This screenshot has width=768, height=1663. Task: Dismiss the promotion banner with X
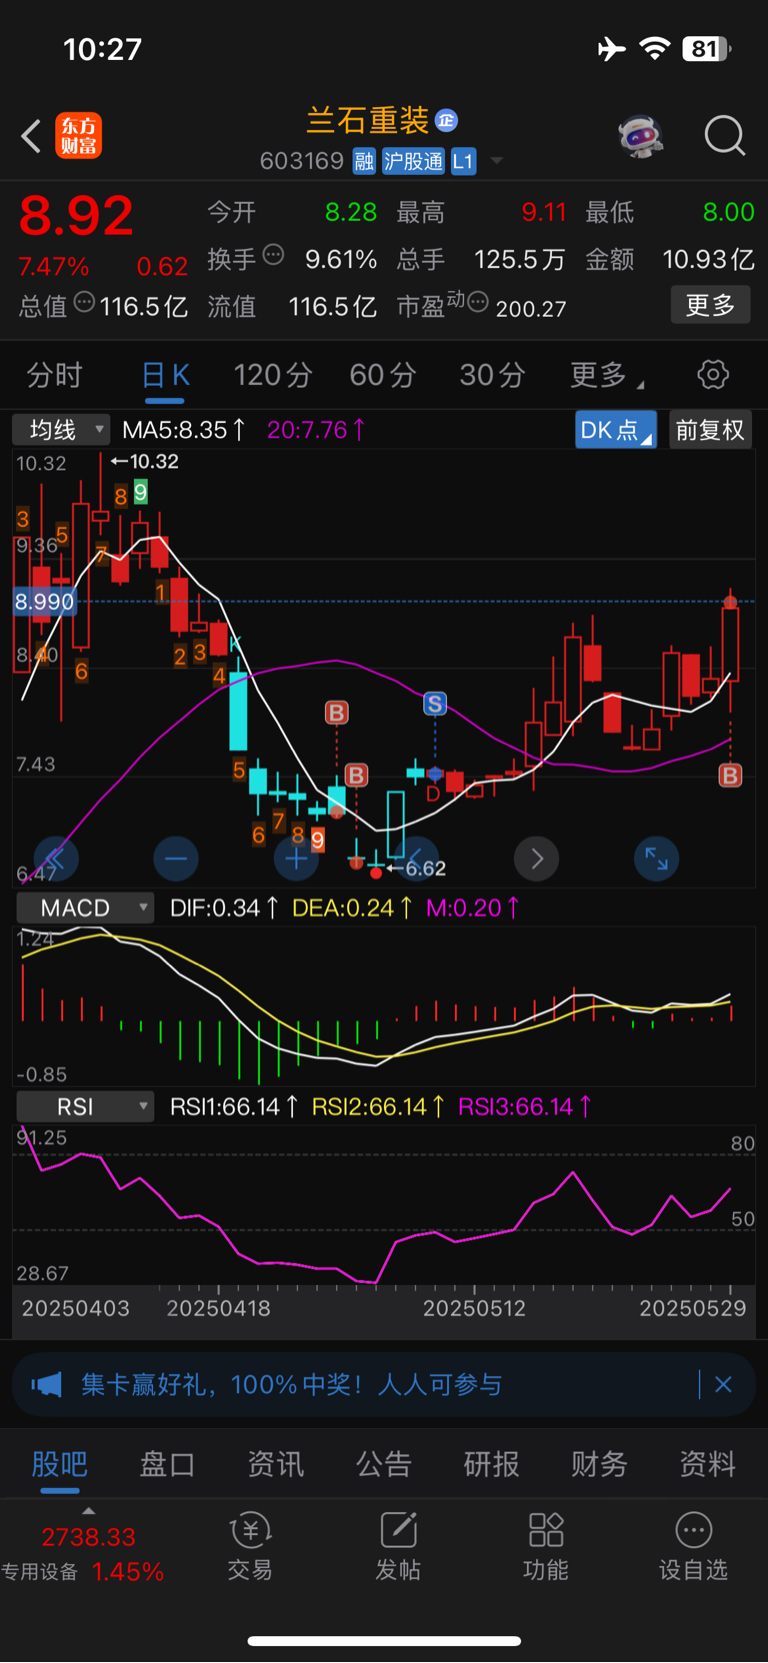[723, 1384]
